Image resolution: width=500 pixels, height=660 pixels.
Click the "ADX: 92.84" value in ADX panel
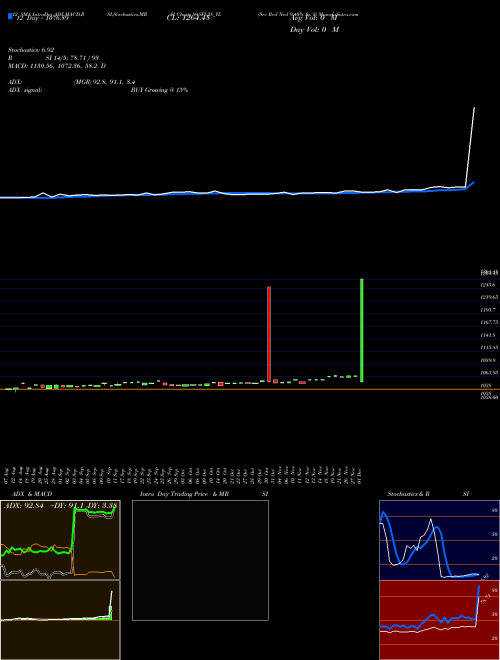tap(25, 505)
